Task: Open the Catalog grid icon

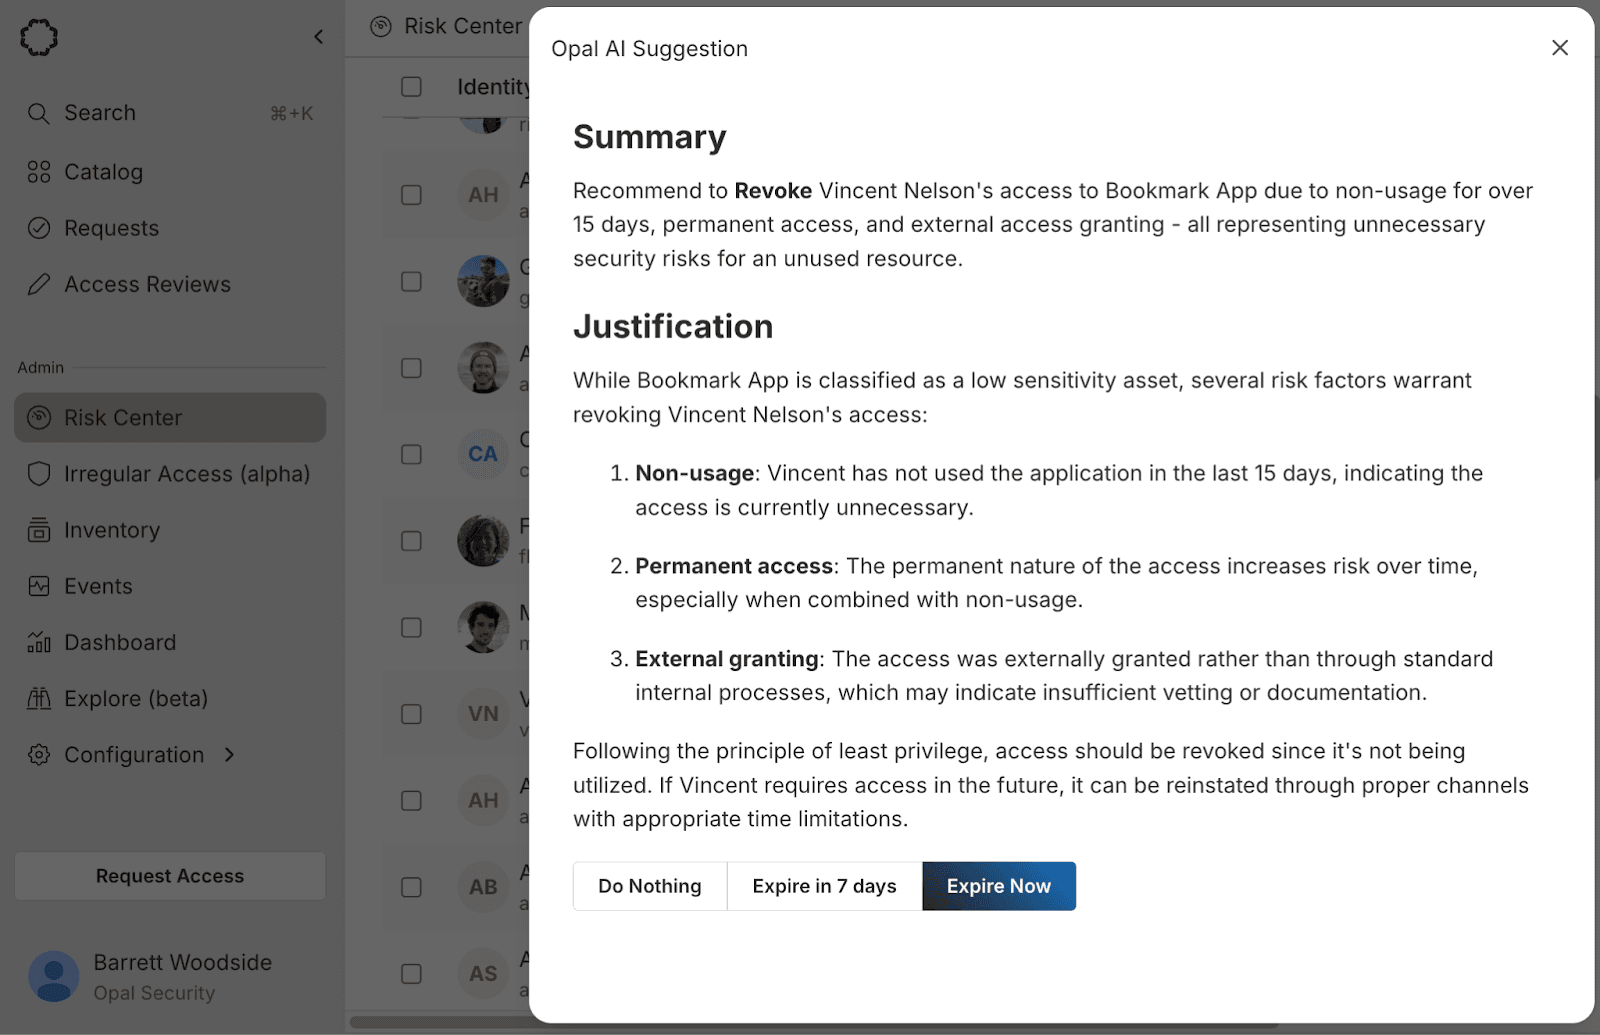Action: (x=38, y=172)
